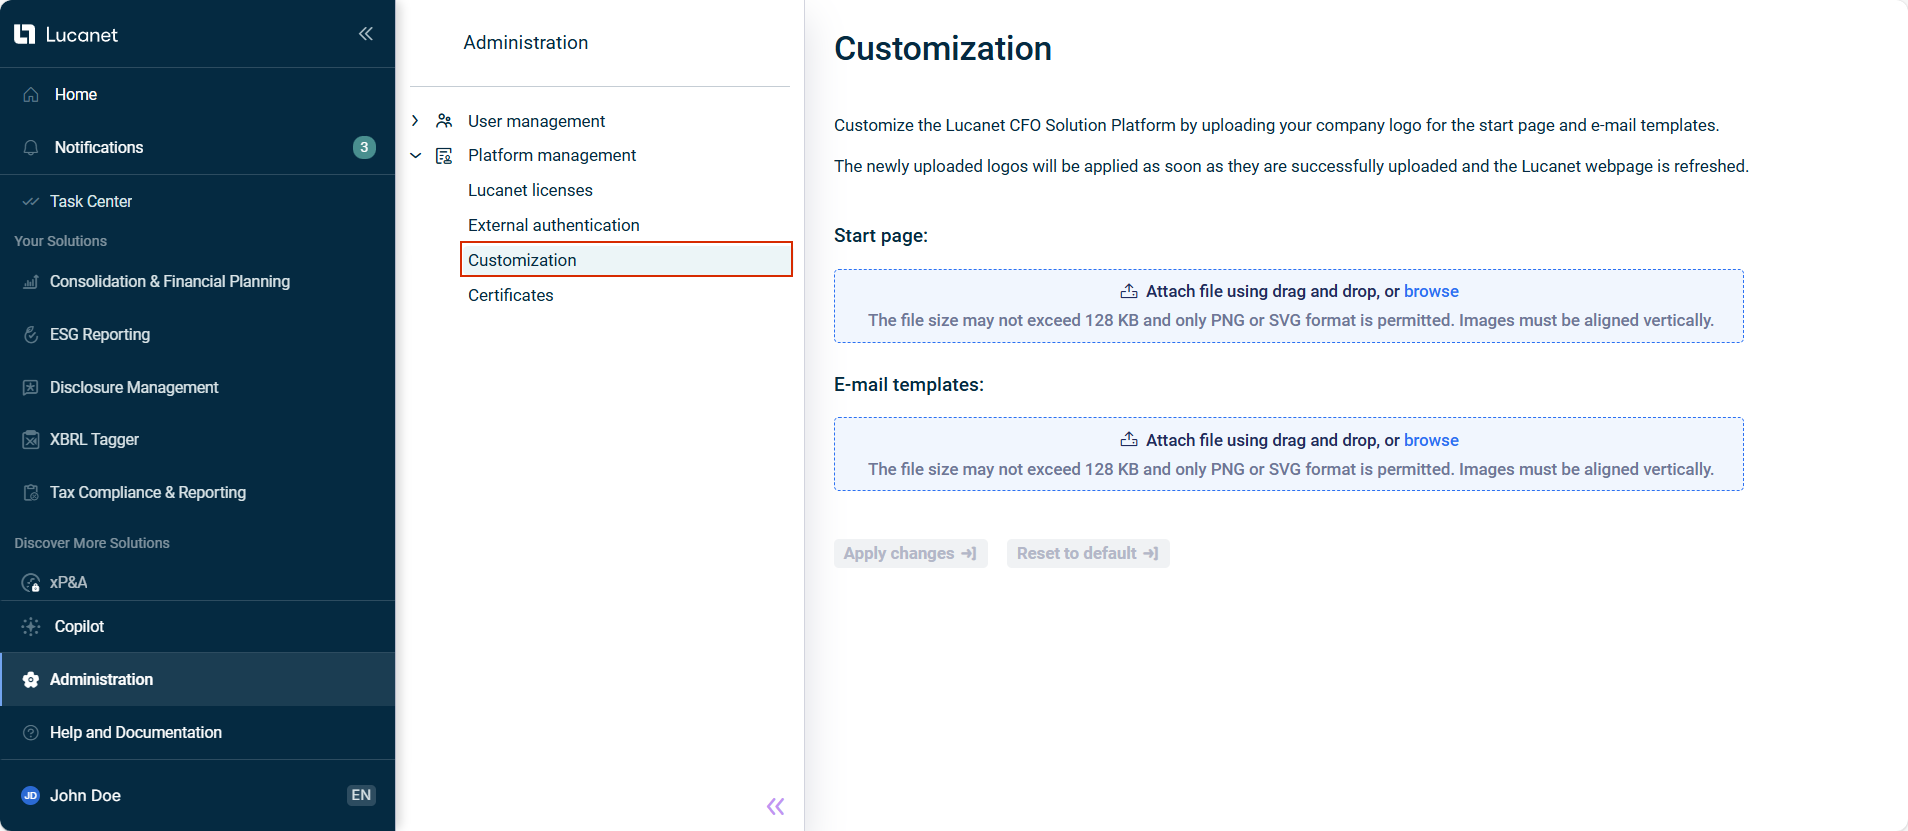Select Platform management in the tree

click(552, 155)
